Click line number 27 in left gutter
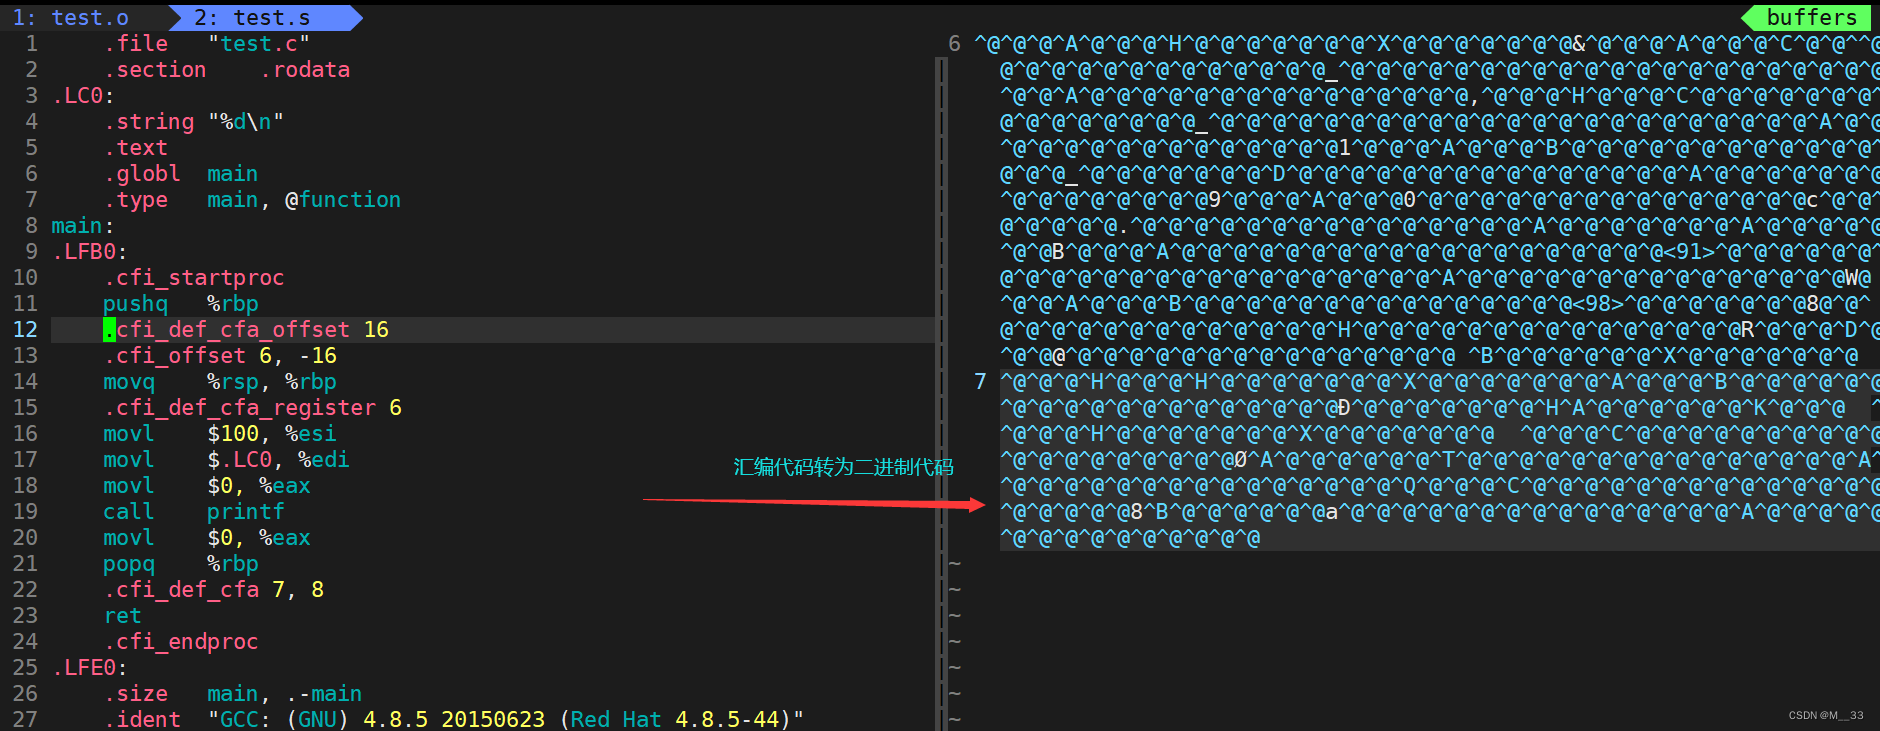The height and width of the screenshot is (731, 1880). coord(25,719)
